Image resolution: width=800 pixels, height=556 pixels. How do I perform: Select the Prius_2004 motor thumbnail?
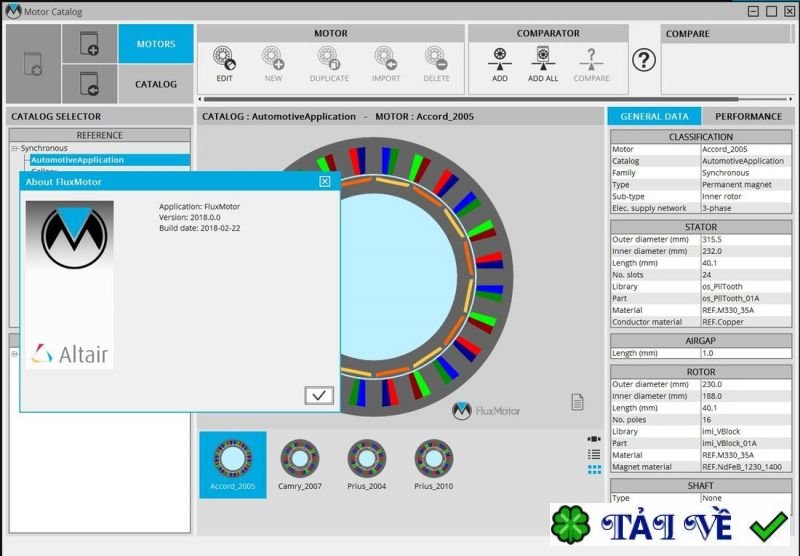pos(366,465)
